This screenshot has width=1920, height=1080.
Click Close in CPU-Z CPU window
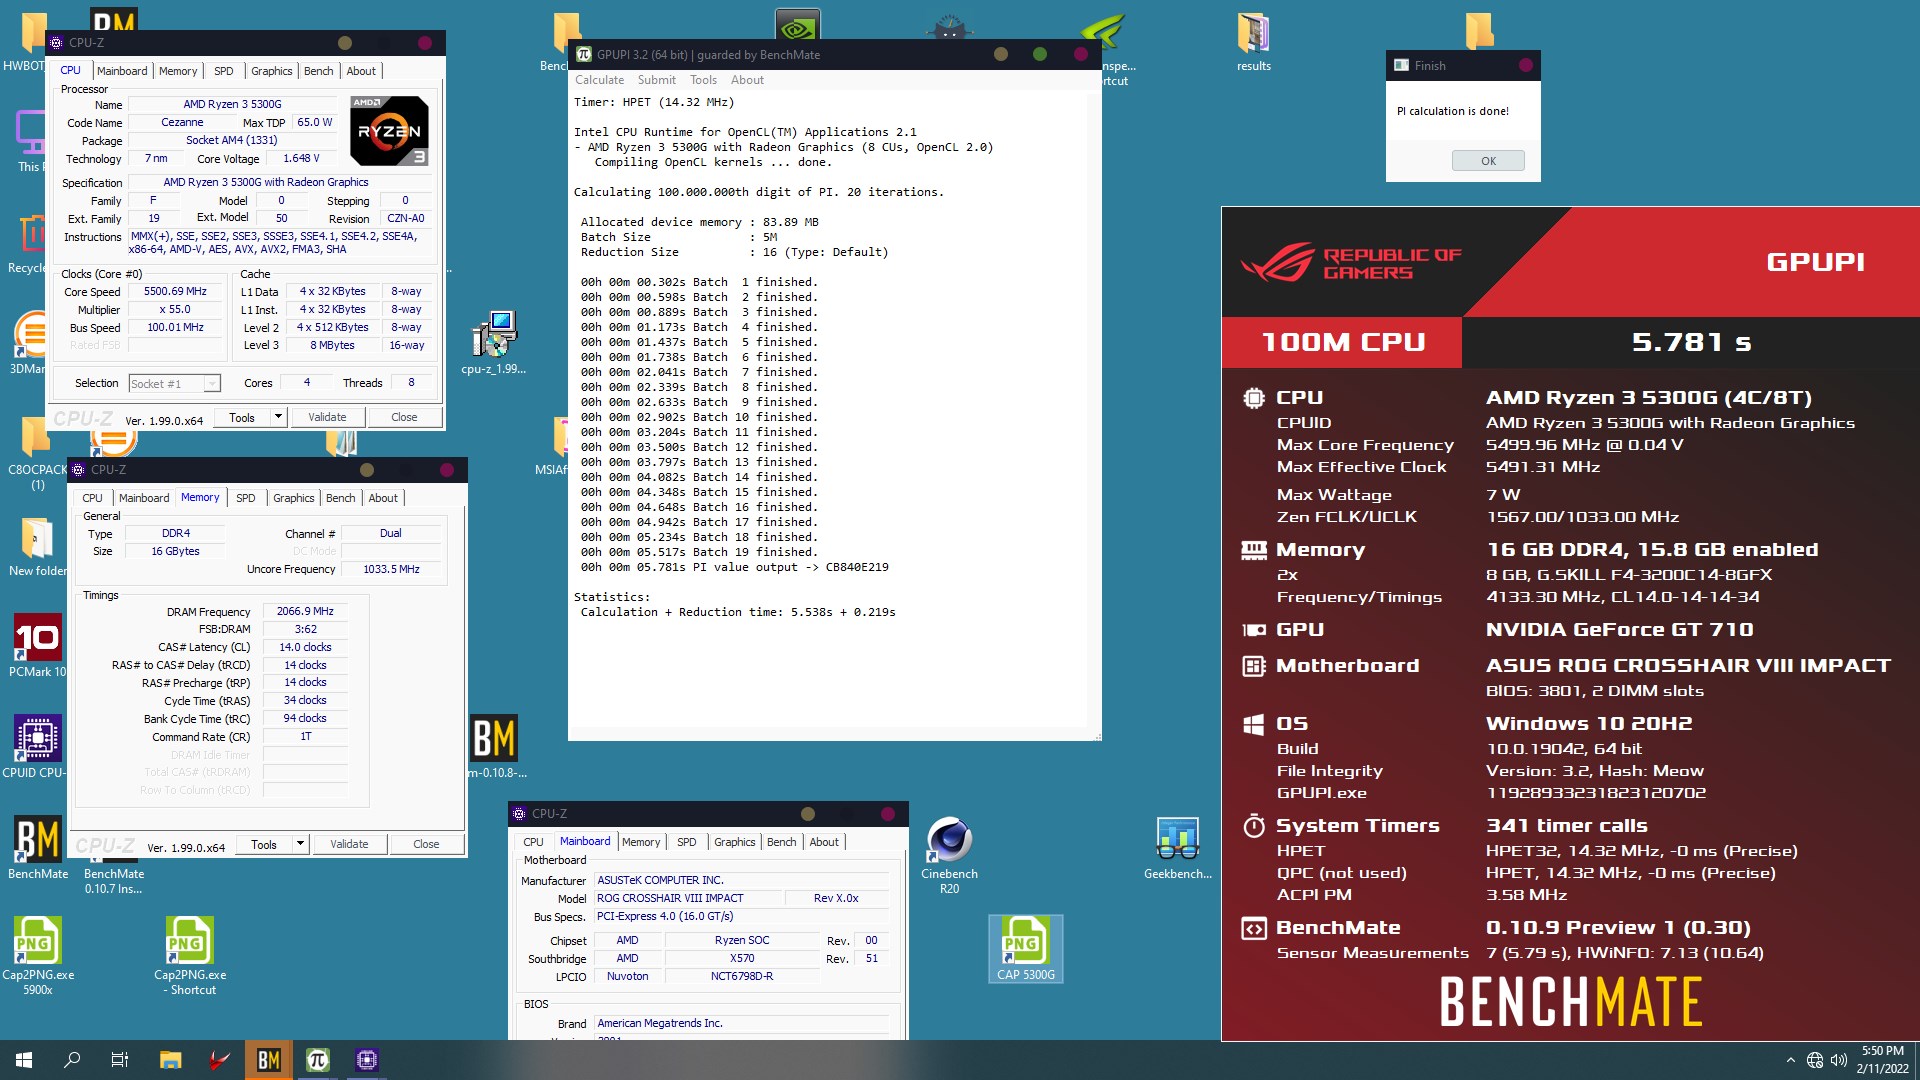click(404, 417)
